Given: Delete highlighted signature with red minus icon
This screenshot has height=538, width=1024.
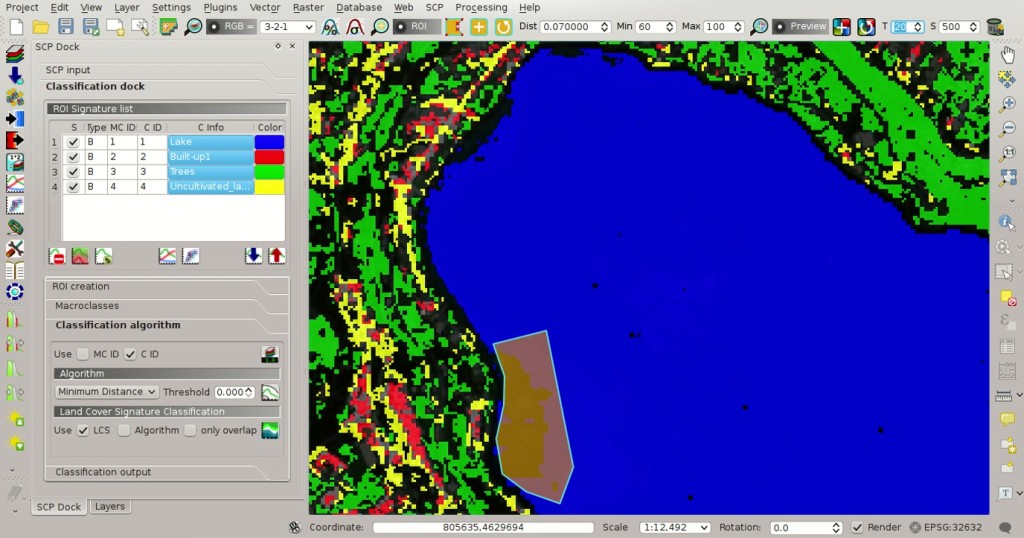Looking at the screenshot, I should click(x=57, y=256).
